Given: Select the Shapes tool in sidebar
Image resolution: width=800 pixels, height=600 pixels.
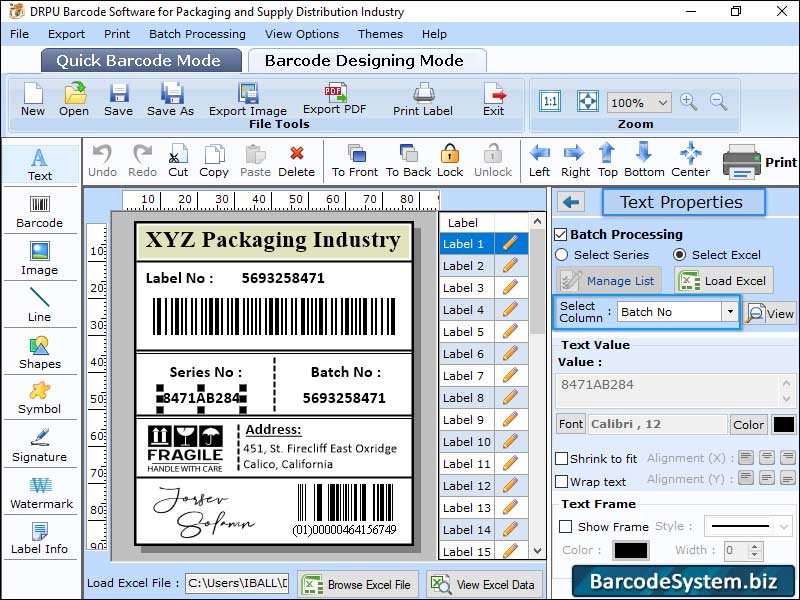Looking at the screenshot, I should pos(40,353).
